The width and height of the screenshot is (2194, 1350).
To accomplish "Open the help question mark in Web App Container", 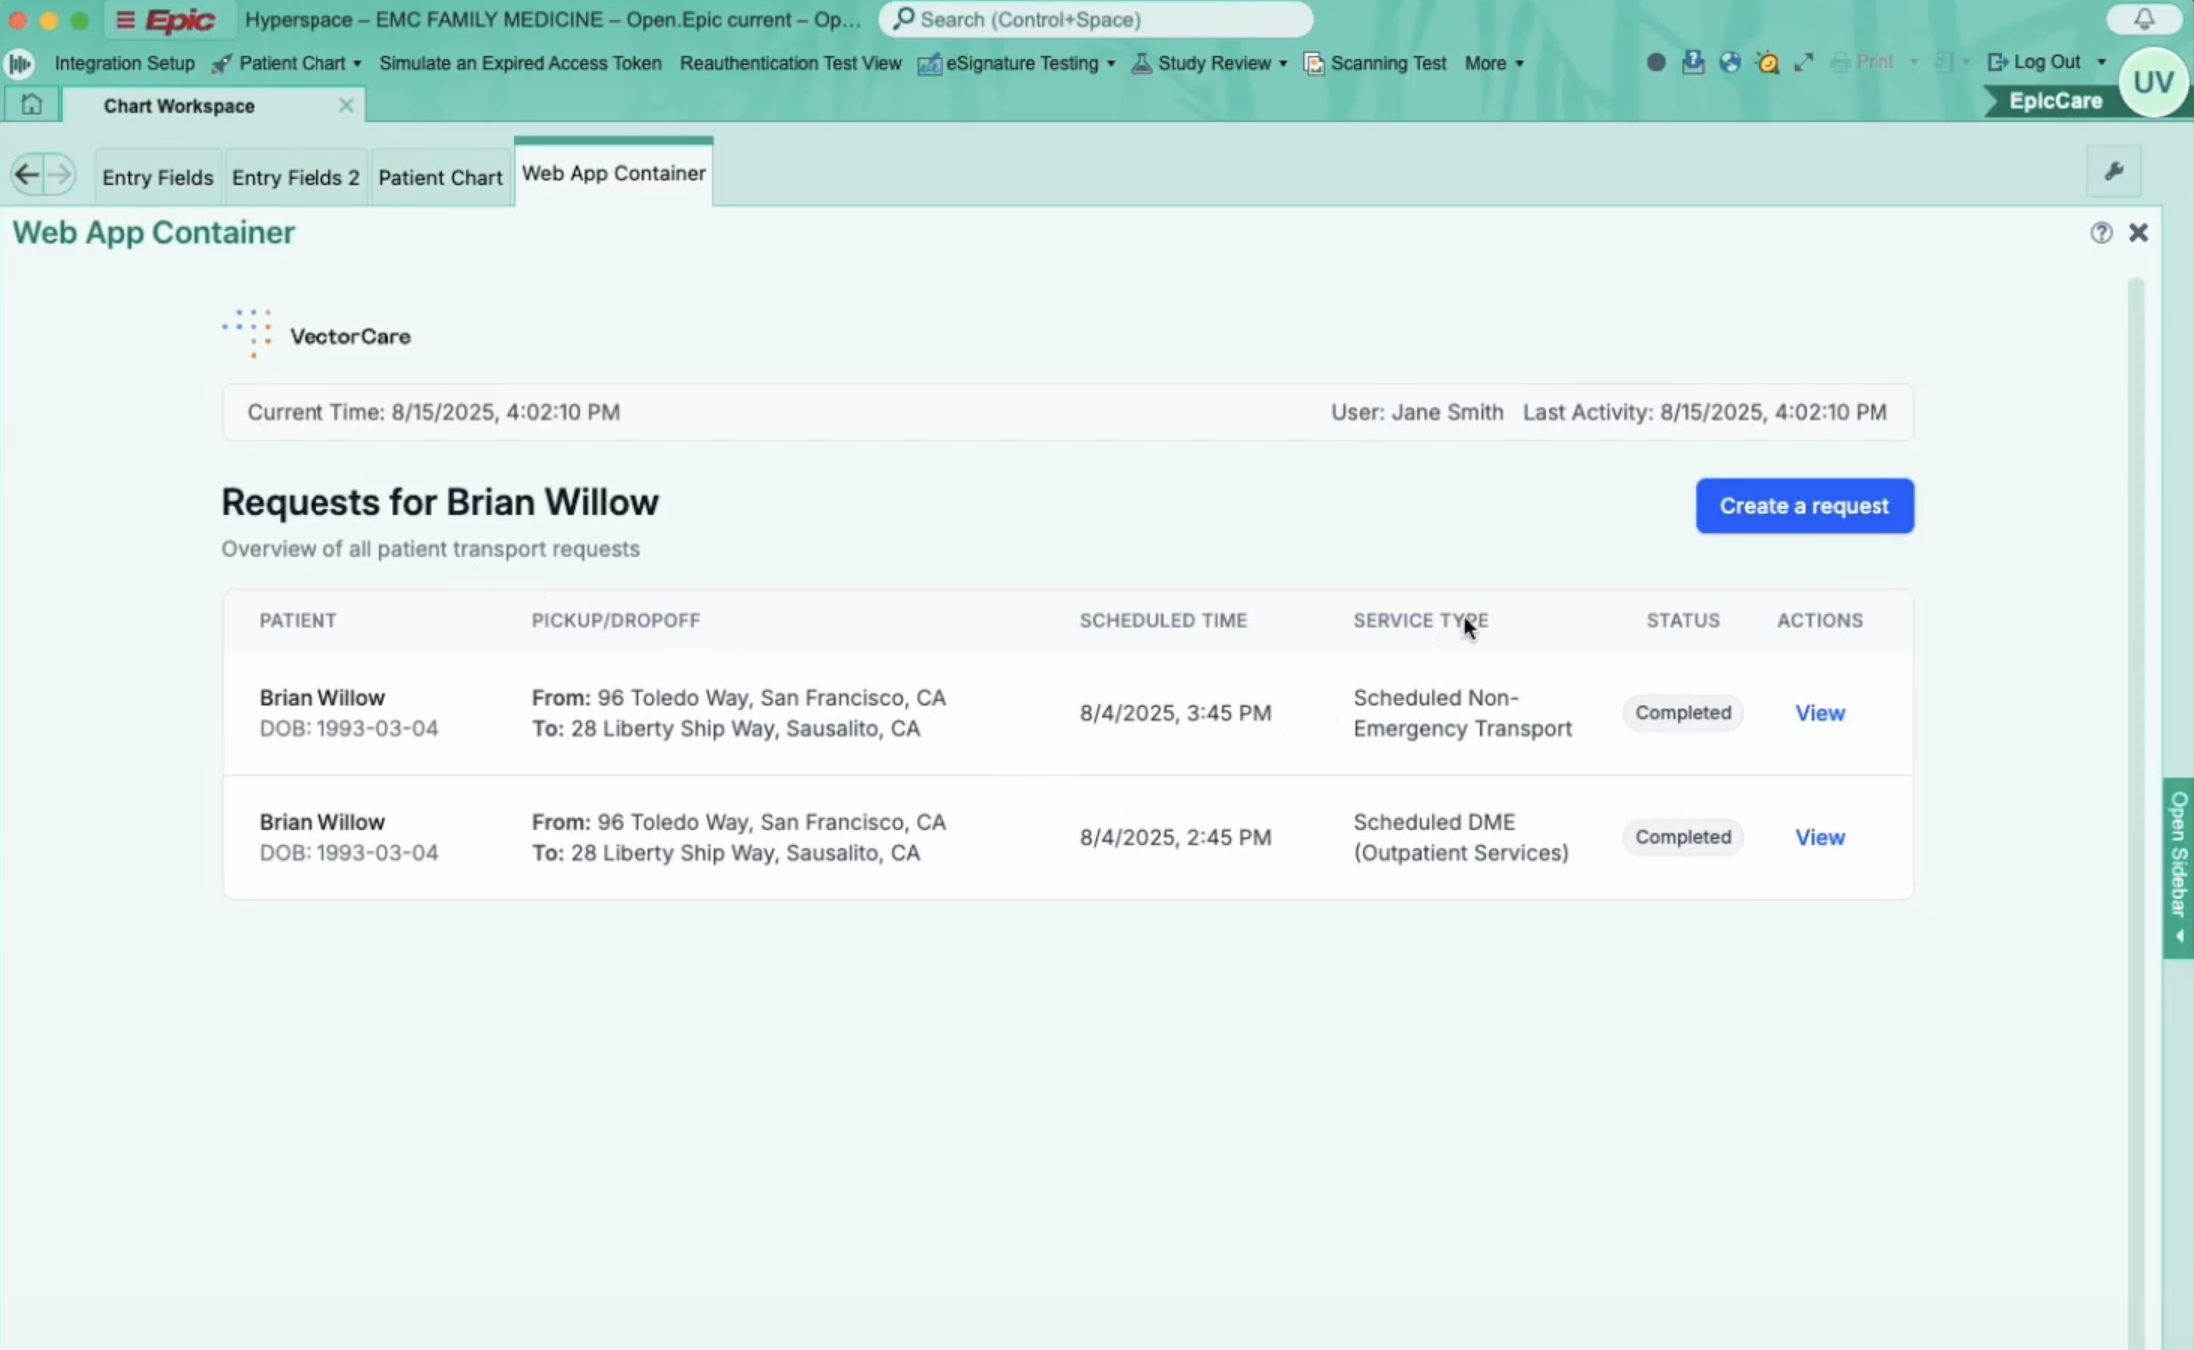I will pyautogui.click(x=2100, y=232).
